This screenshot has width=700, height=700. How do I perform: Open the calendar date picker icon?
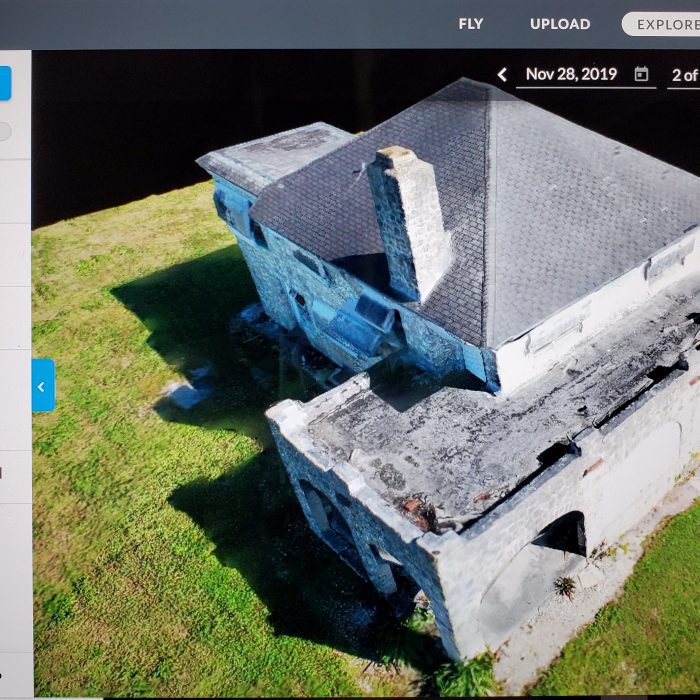tap(641, 75)
